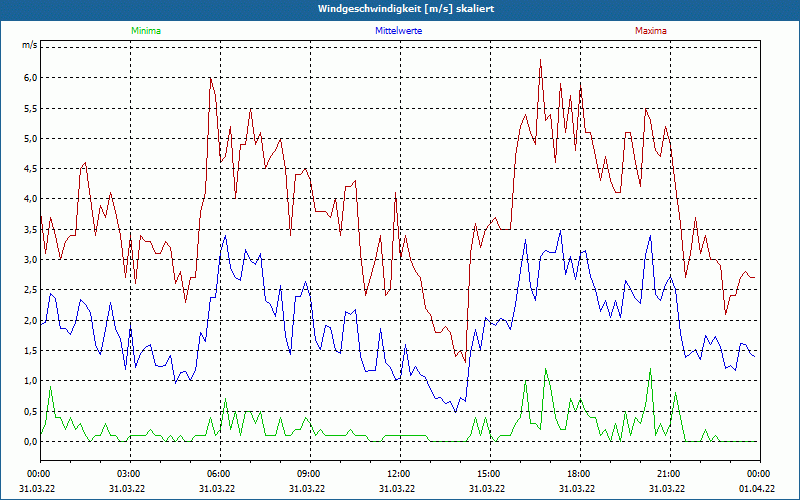Click the '01.04.22' date label
The width and height of the screenshot is (800, 500).
coord(758,488)
